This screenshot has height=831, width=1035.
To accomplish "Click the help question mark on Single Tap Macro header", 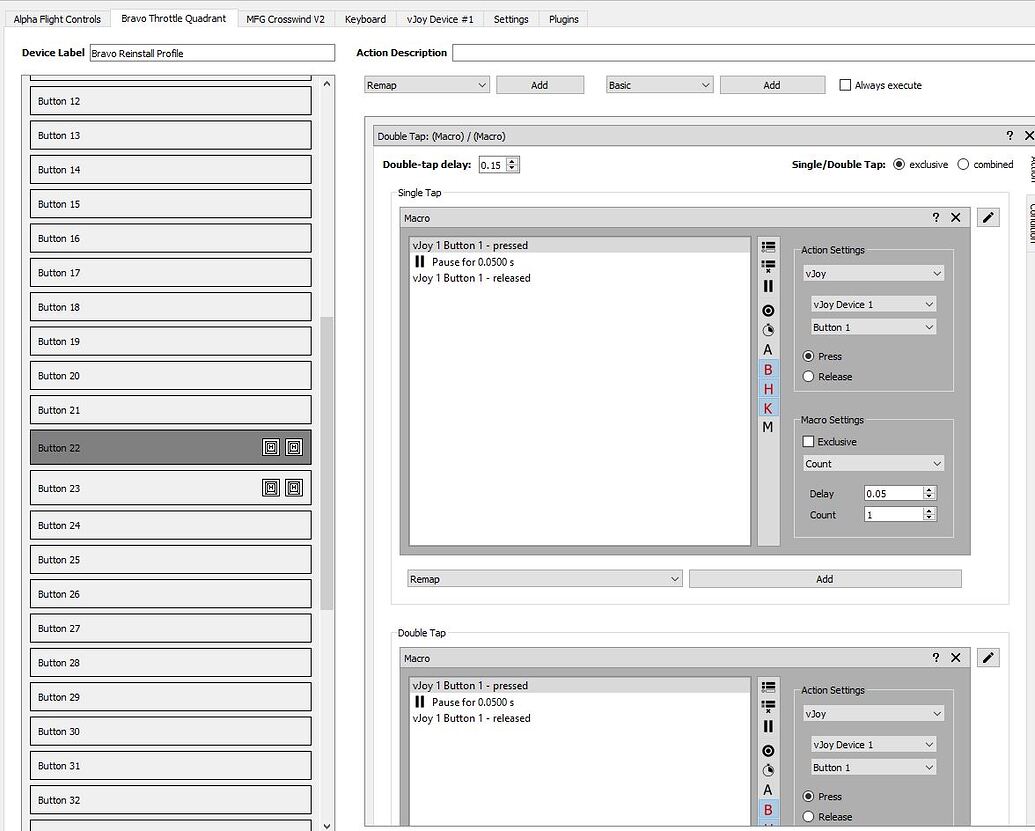I will click(x=936, y=217).
